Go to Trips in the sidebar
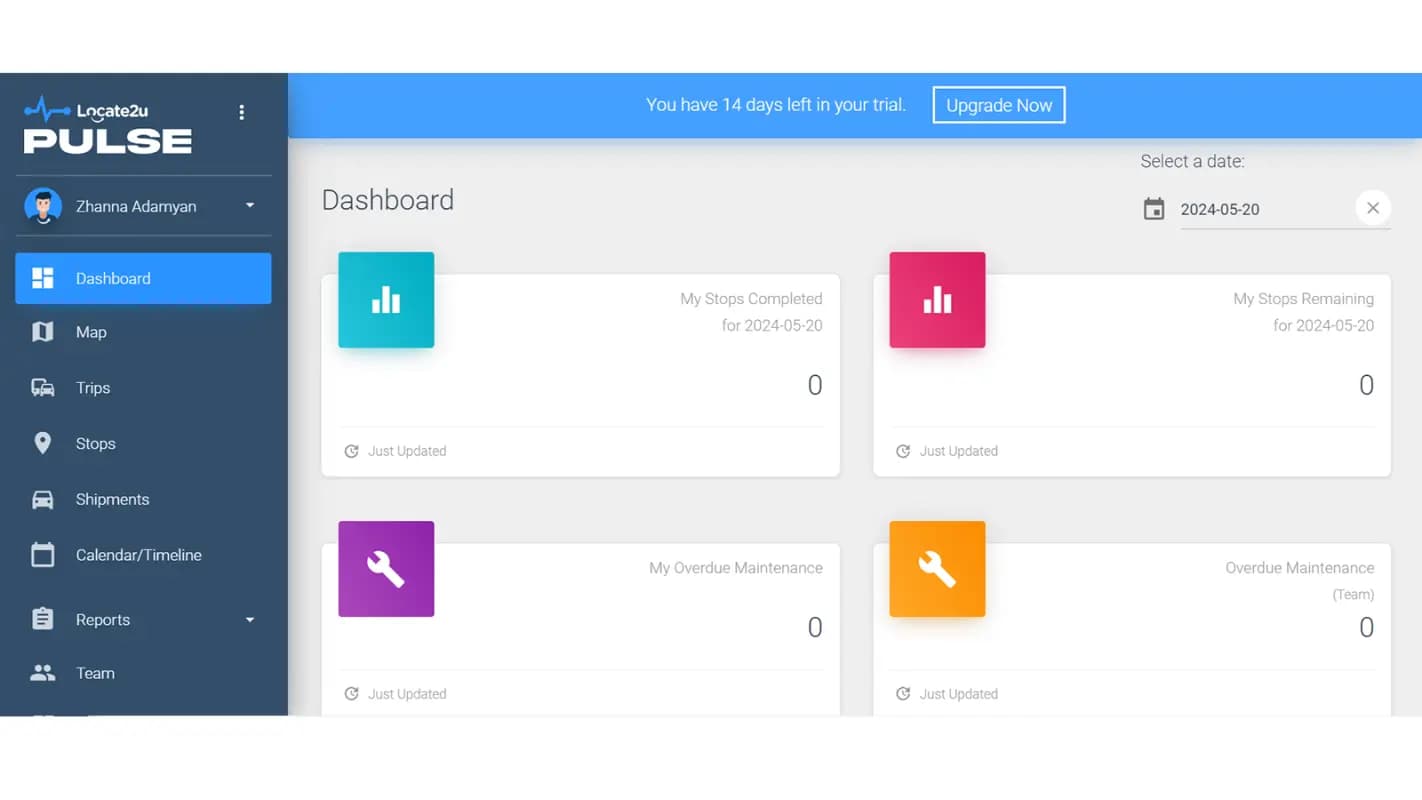 coord(93,388)
